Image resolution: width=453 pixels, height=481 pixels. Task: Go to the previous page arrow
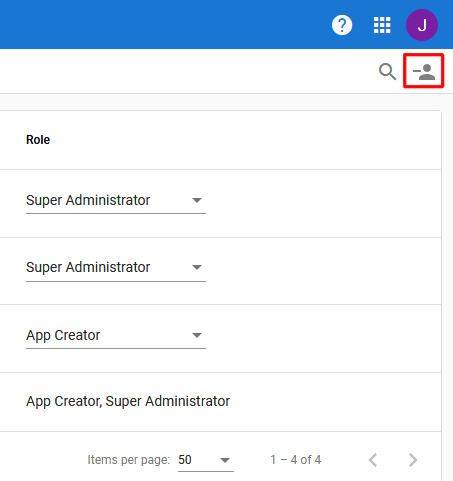point(373,460)
